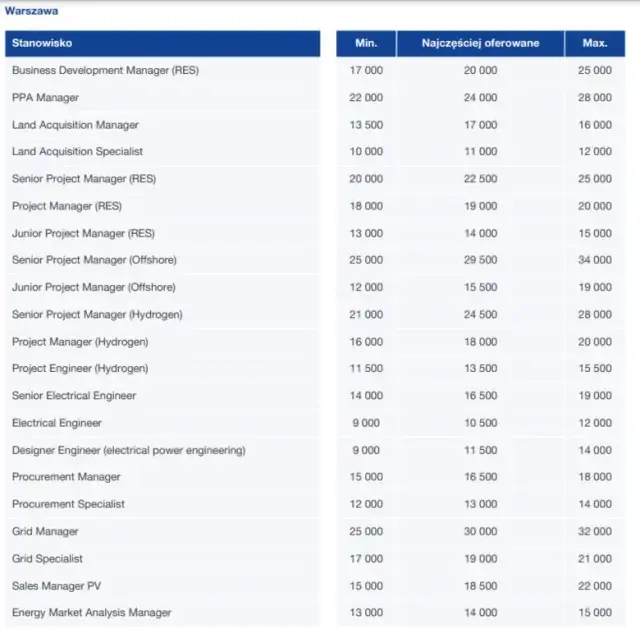640x629 pixels.
Task: Click the Stanowisko column header
Action: (x=42, y=43)
